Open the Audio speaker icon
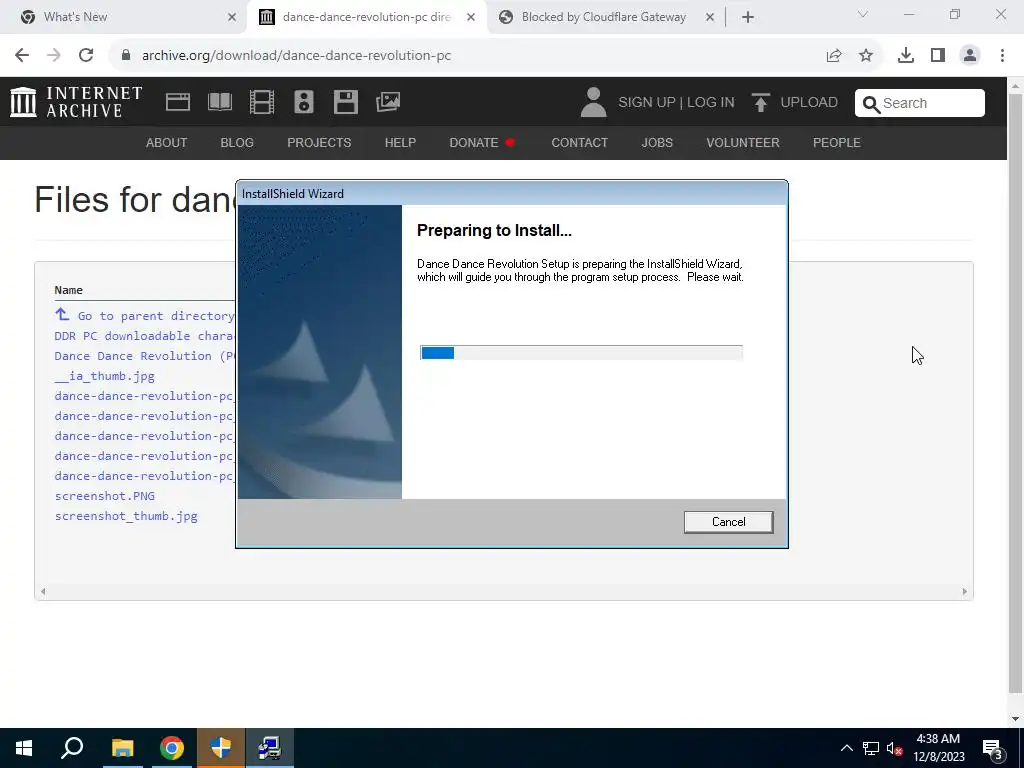This screenshot has width=1024, height=768. tap(304, 102)
